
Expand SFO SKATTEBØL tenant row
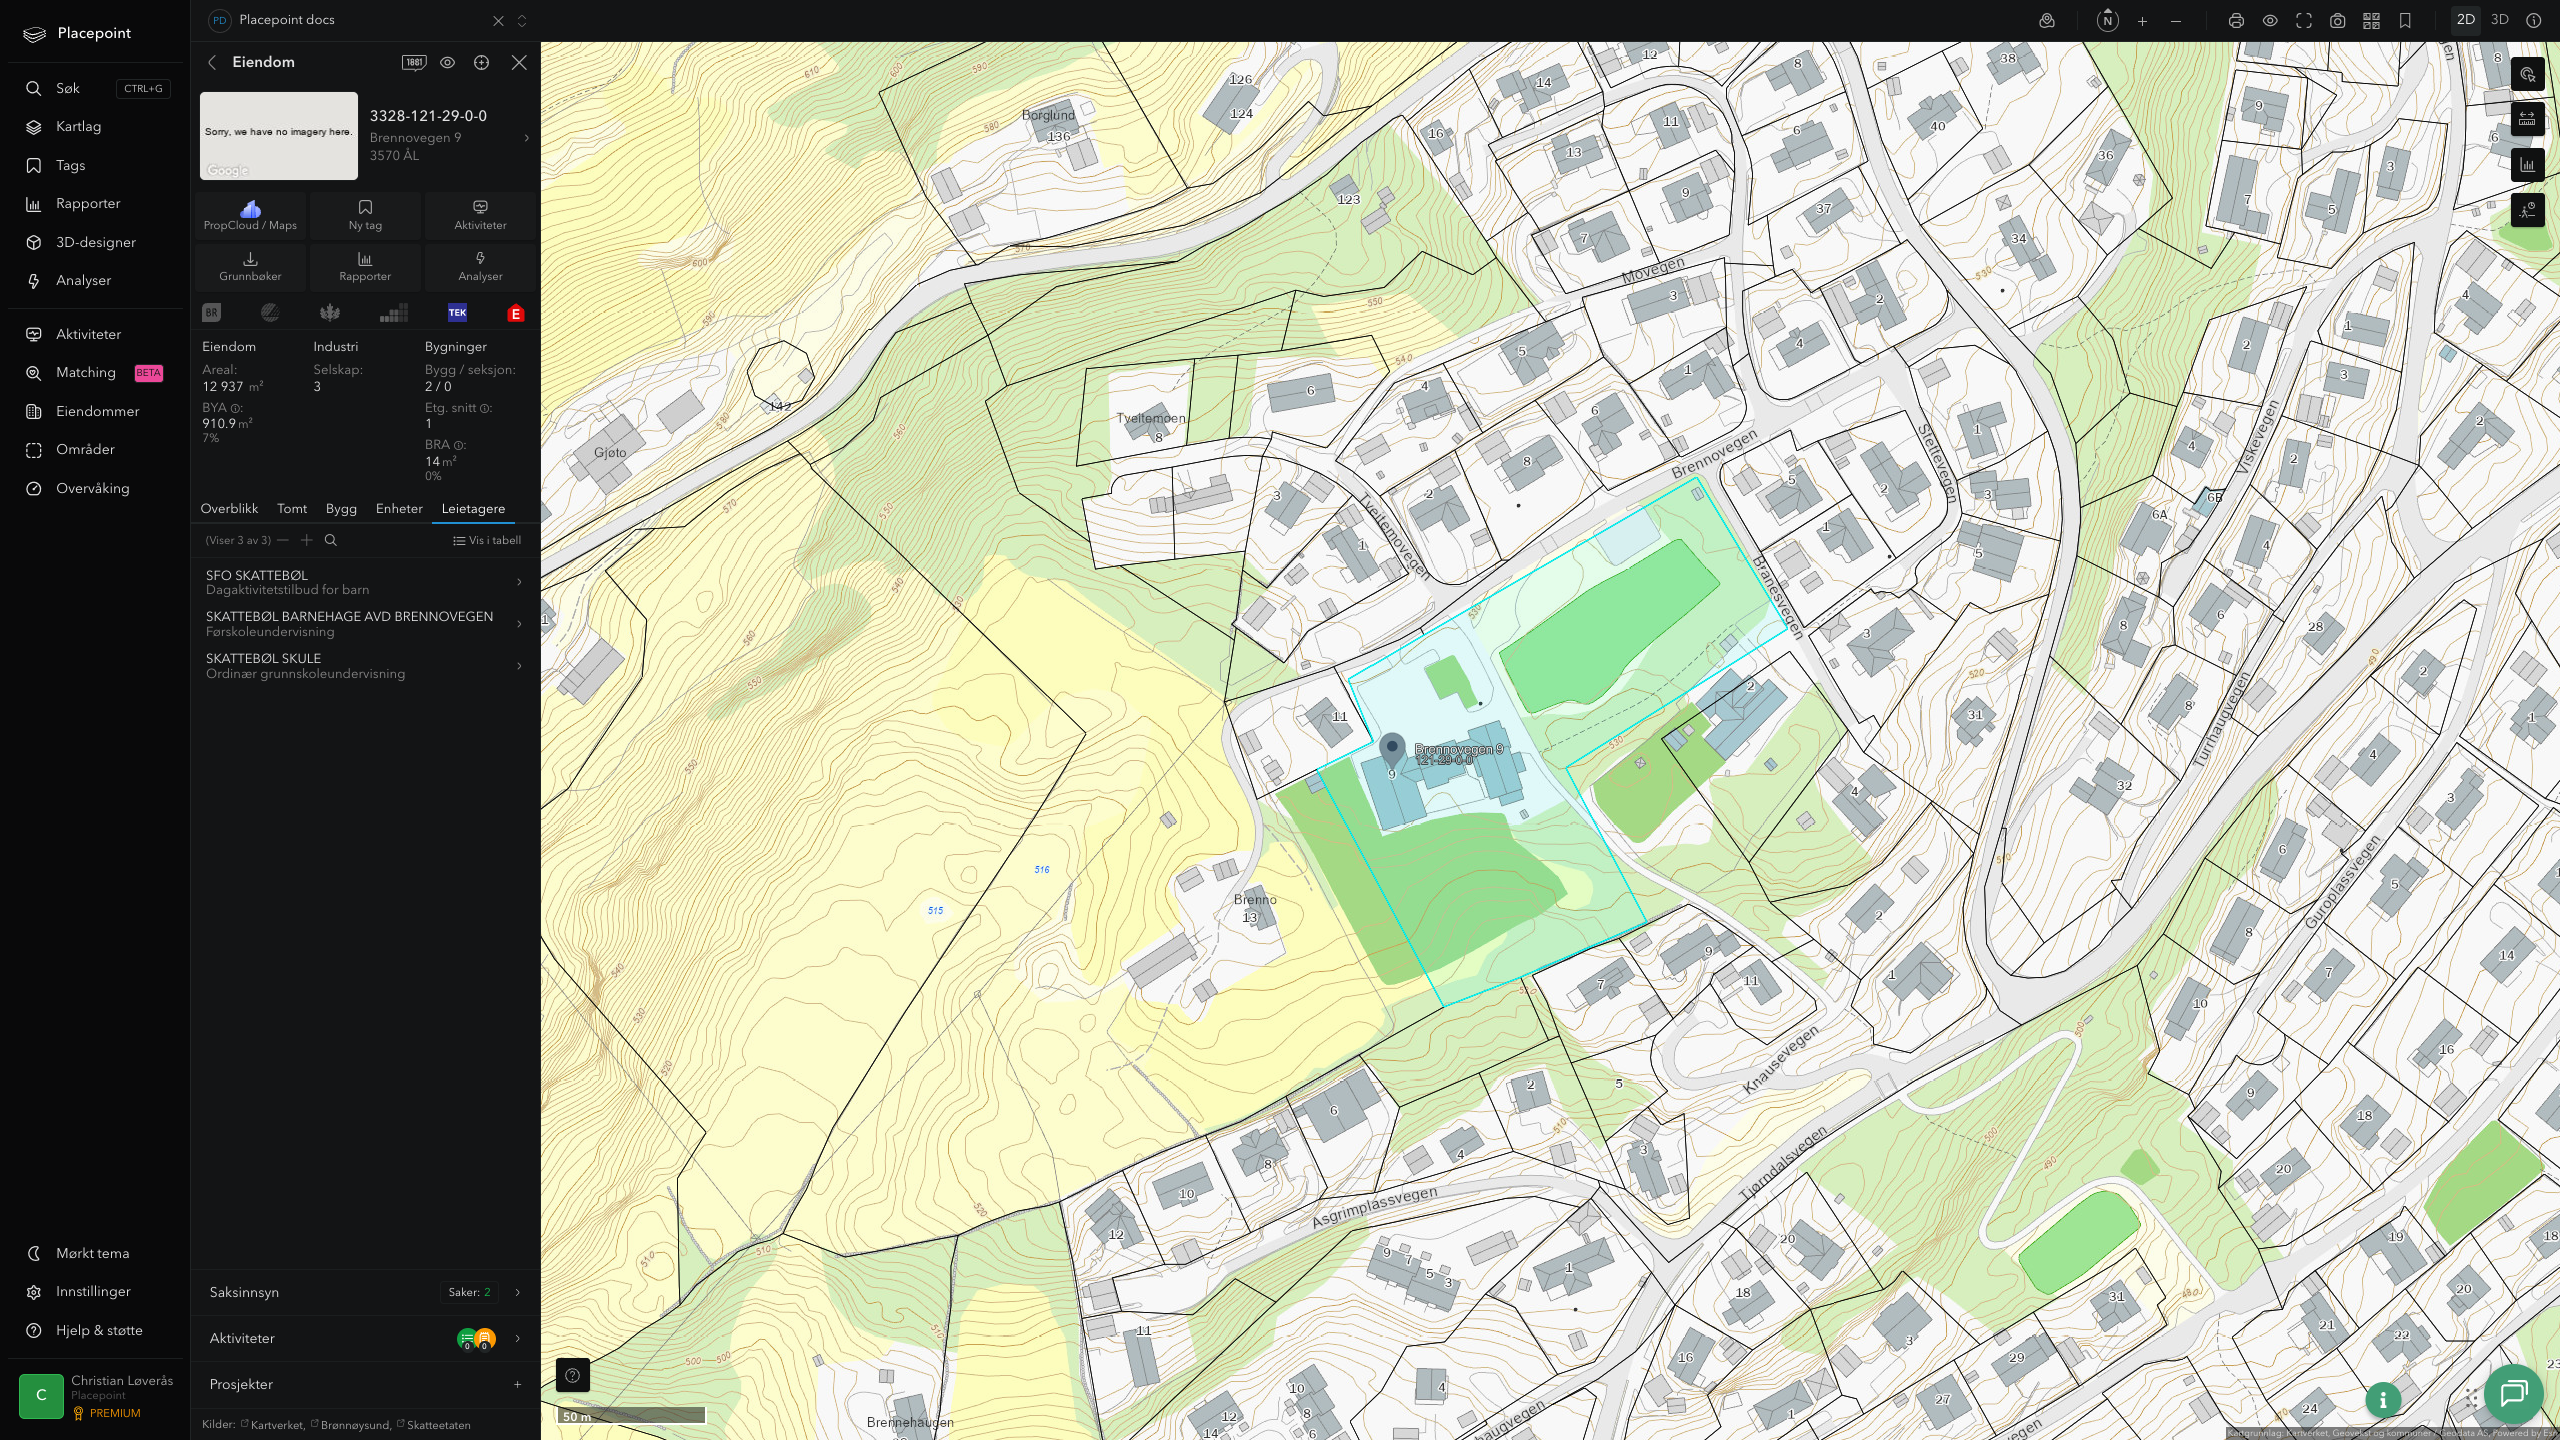click(x=365, y=582)
